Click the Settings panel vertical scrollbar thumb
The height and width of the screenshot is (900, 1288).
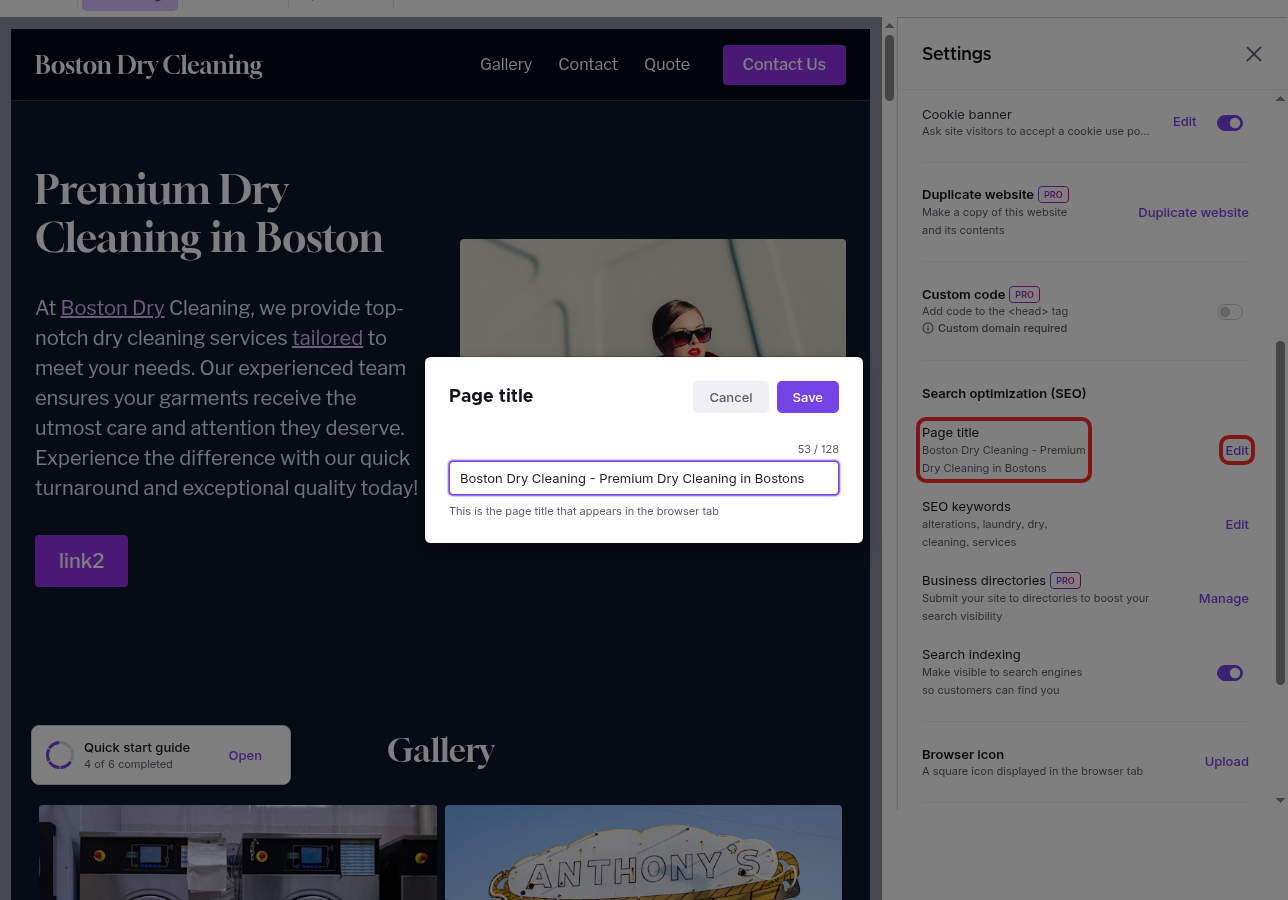[1280, 512]
